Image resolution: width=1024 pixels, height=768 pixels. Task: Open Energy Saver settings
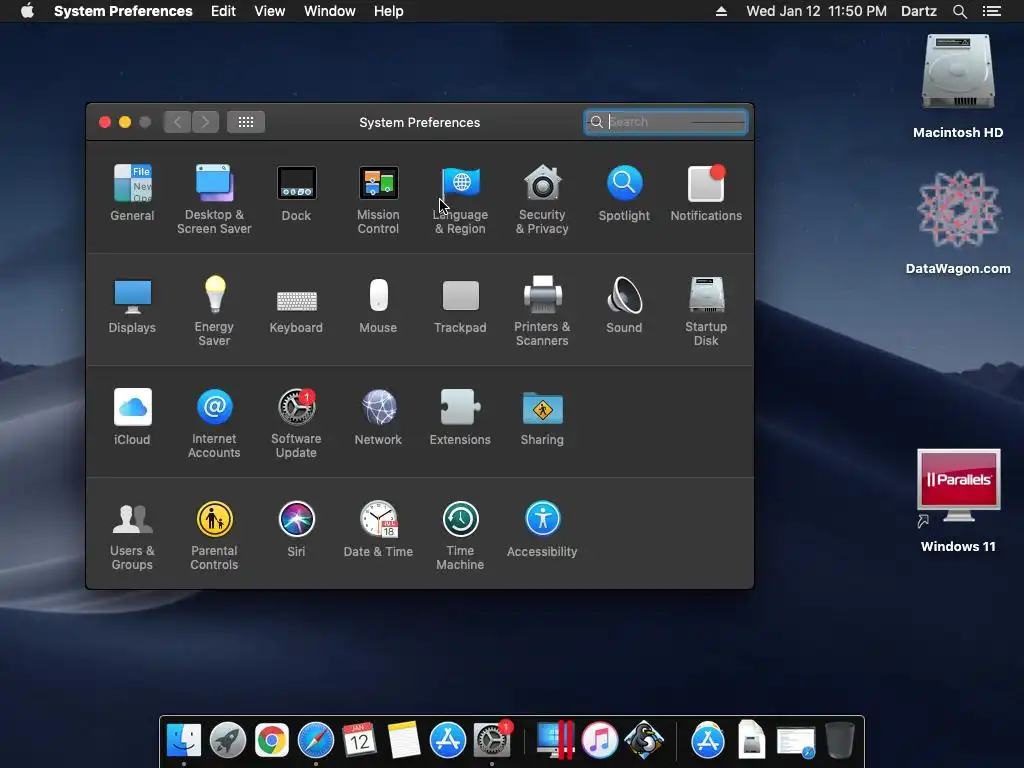tap(214, 311)
